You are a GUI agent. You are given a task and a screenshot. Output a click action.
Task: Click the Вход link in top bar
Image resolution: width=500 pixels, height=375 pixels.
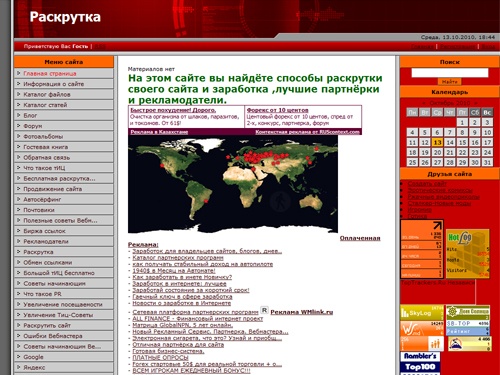tap(488, 47)
